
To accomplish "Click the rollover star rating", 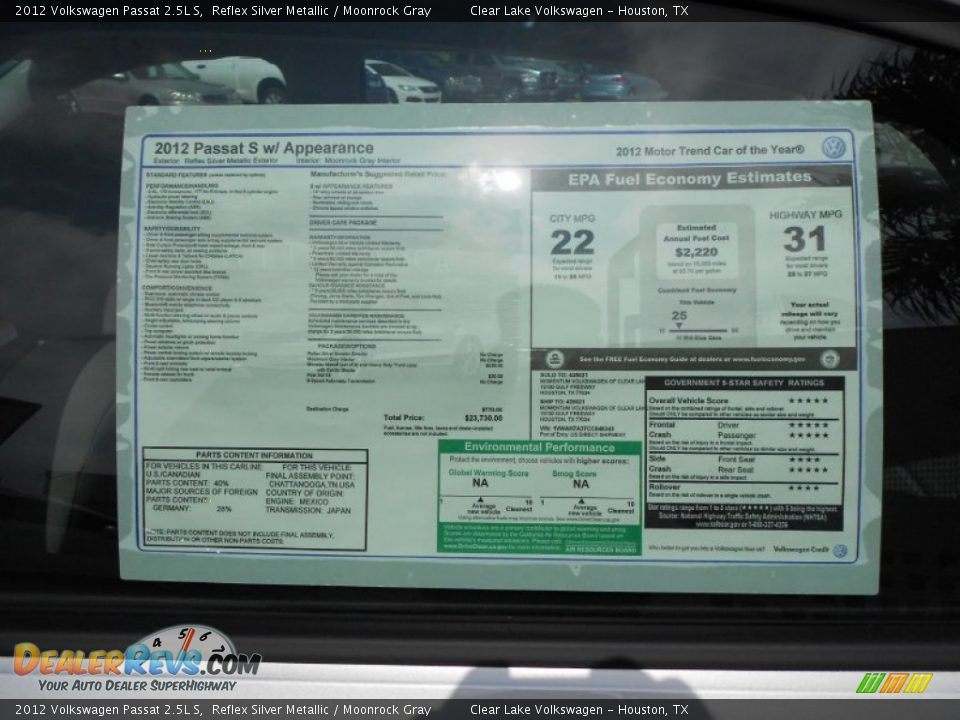I will click(804, 488).
